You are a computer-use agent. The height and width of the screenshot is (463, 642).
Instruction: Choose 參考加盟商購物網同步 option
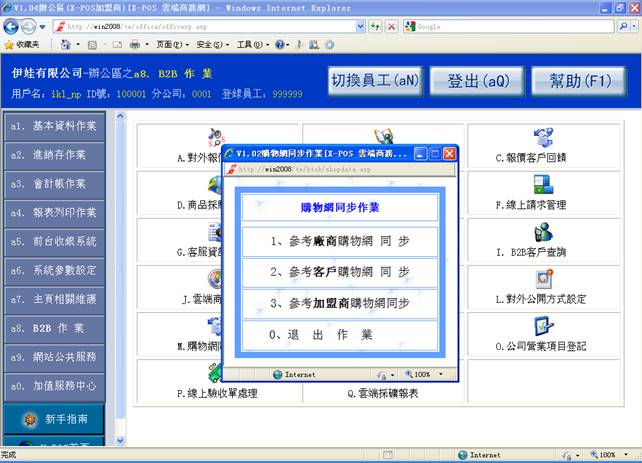[340, 303]
